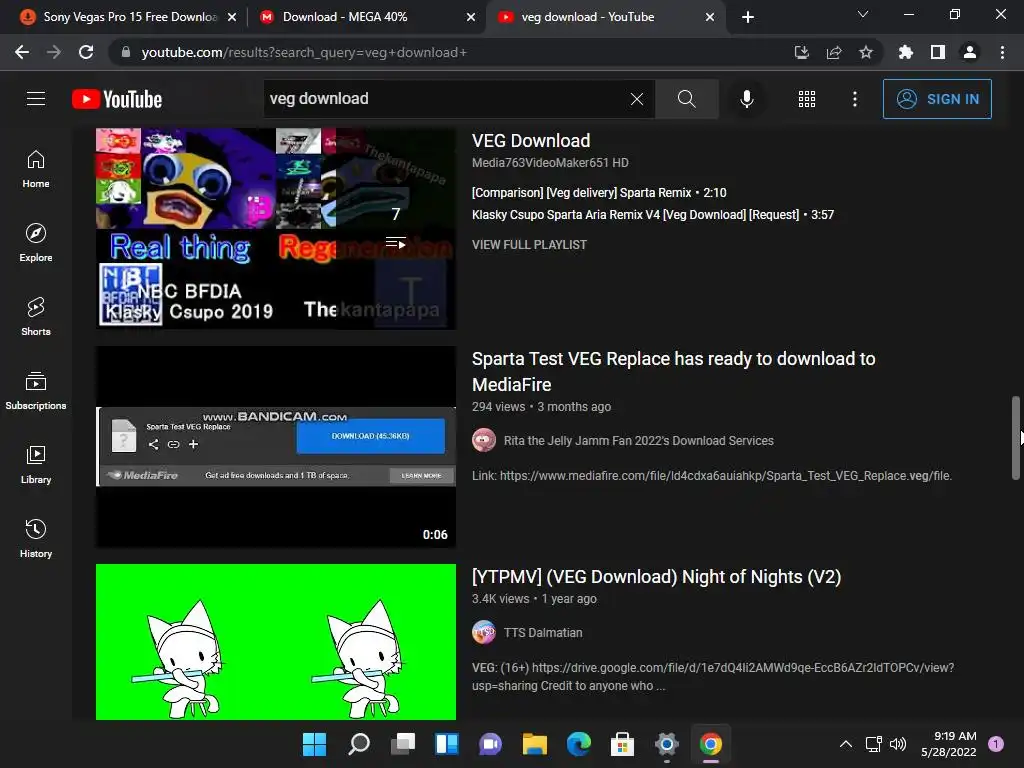
Task: Click the magnifier search button
Action: click(x=686, y=99)
